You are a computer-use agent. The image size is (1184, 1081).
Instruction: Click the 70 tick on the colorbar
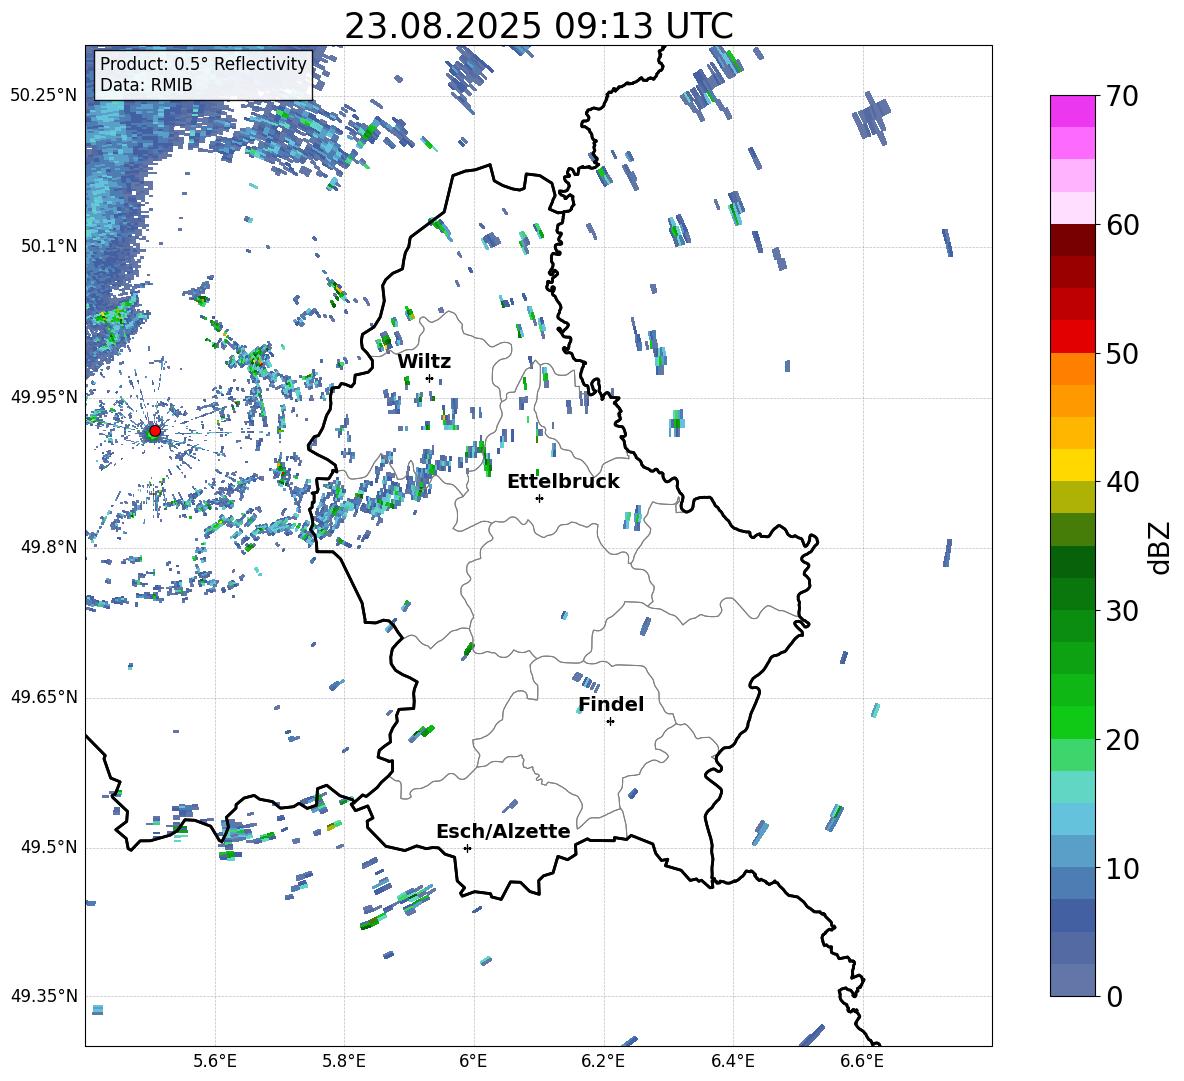(x=1122, y=97)
